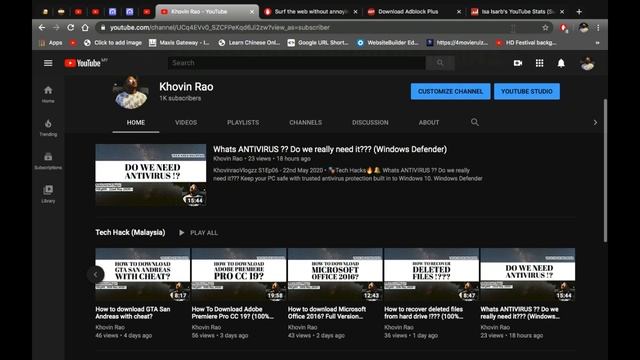640x360 pixels.
Task: Click the browser back arrow
Action: [42, 27]
